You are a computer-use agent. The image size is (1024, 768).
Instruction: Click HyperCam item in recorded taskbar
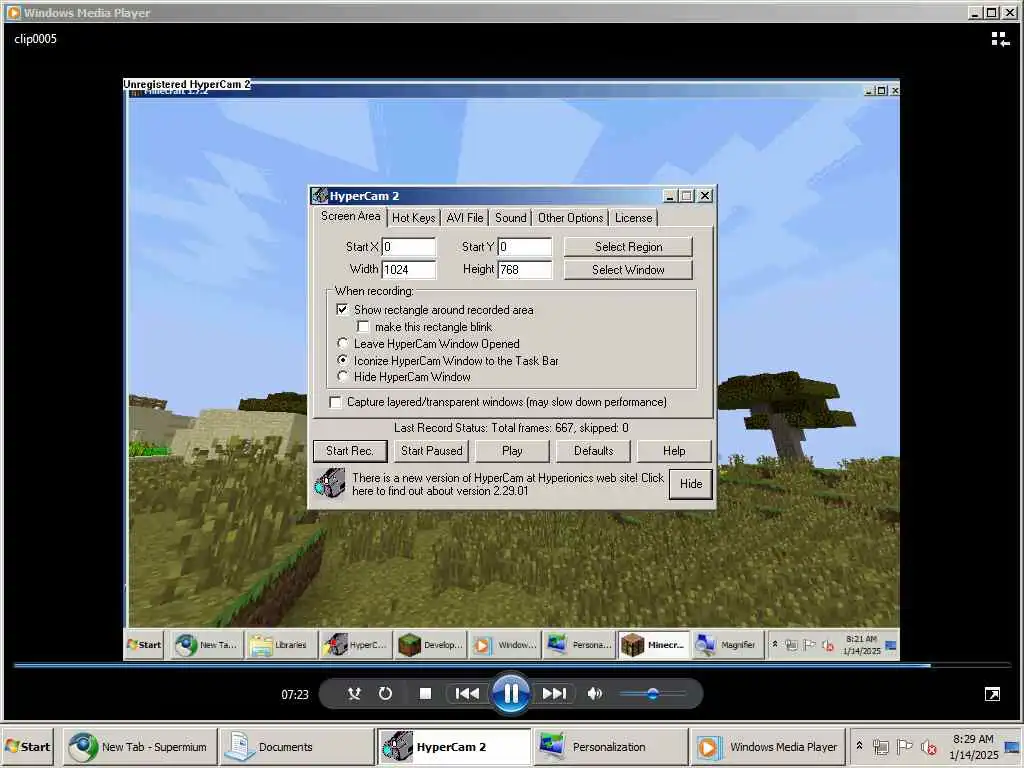click(356, 645)
